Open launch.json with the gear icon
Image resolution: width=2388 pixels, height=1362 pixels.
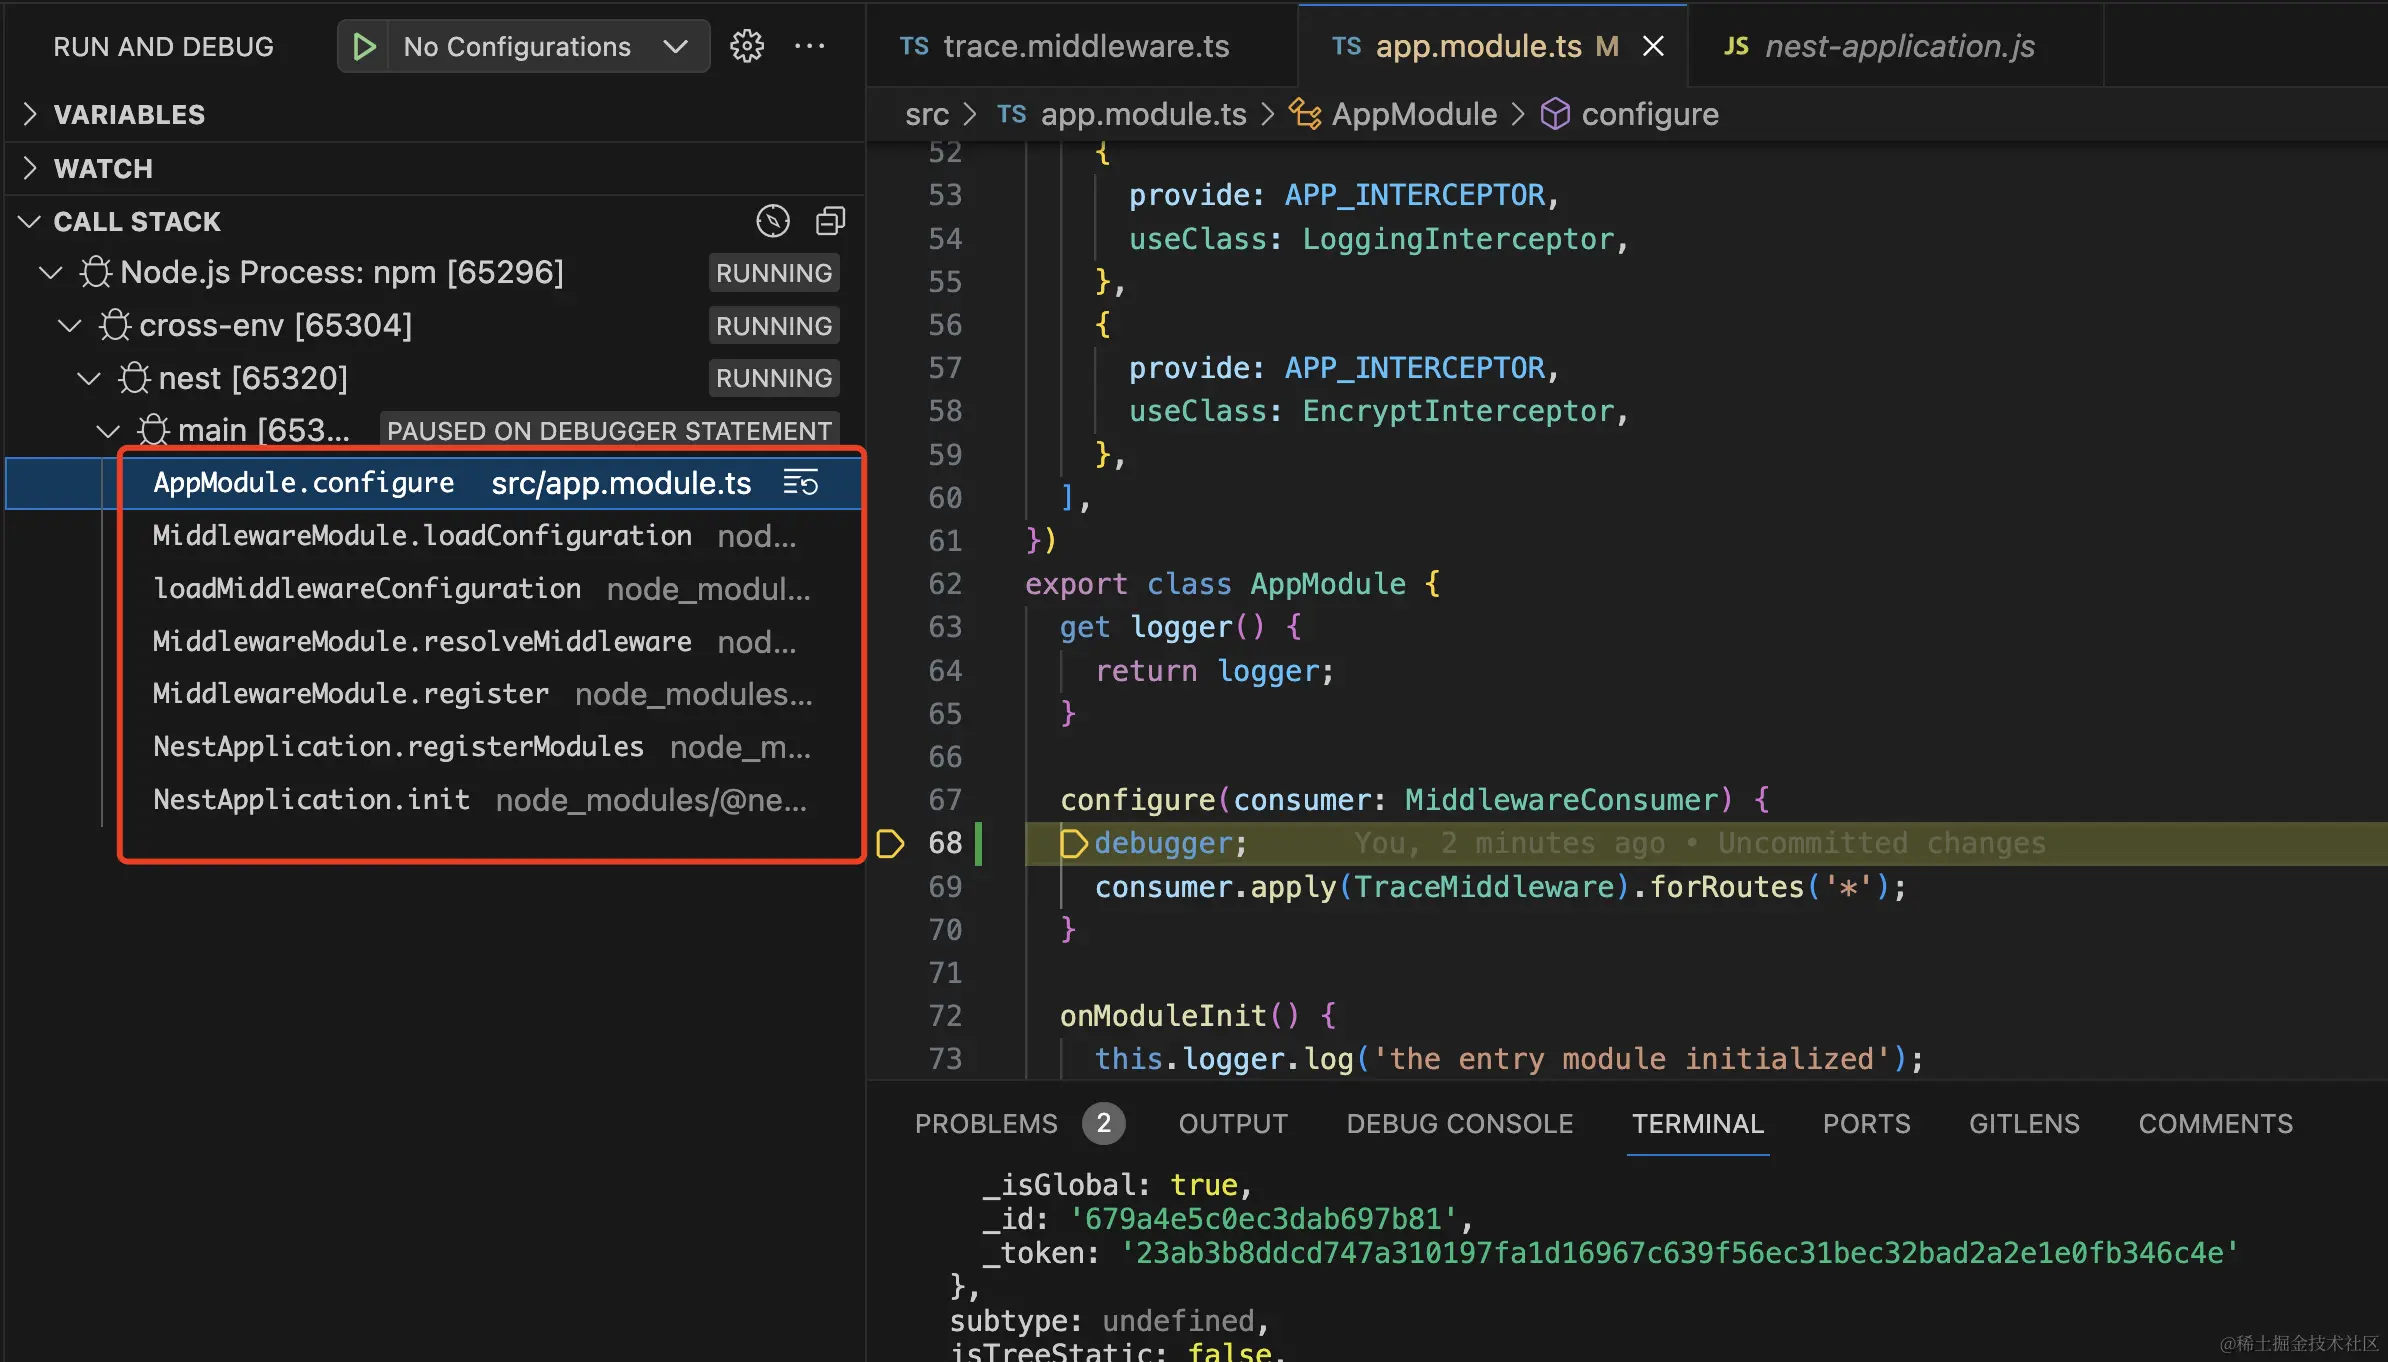[x=746, y=47]
